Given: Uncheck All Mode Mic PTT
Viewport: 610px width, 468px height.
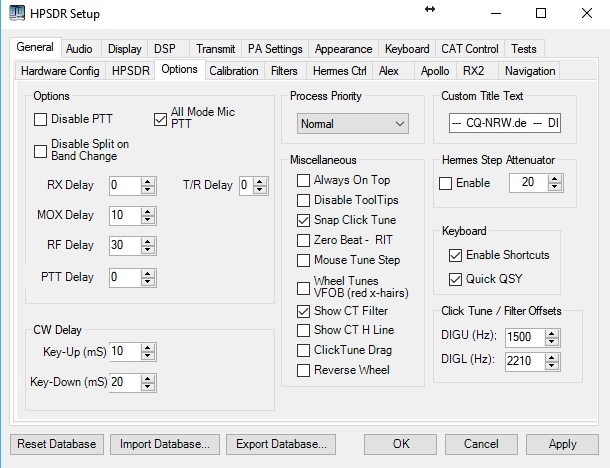Looking at the screenshot, I should point(160,119).
